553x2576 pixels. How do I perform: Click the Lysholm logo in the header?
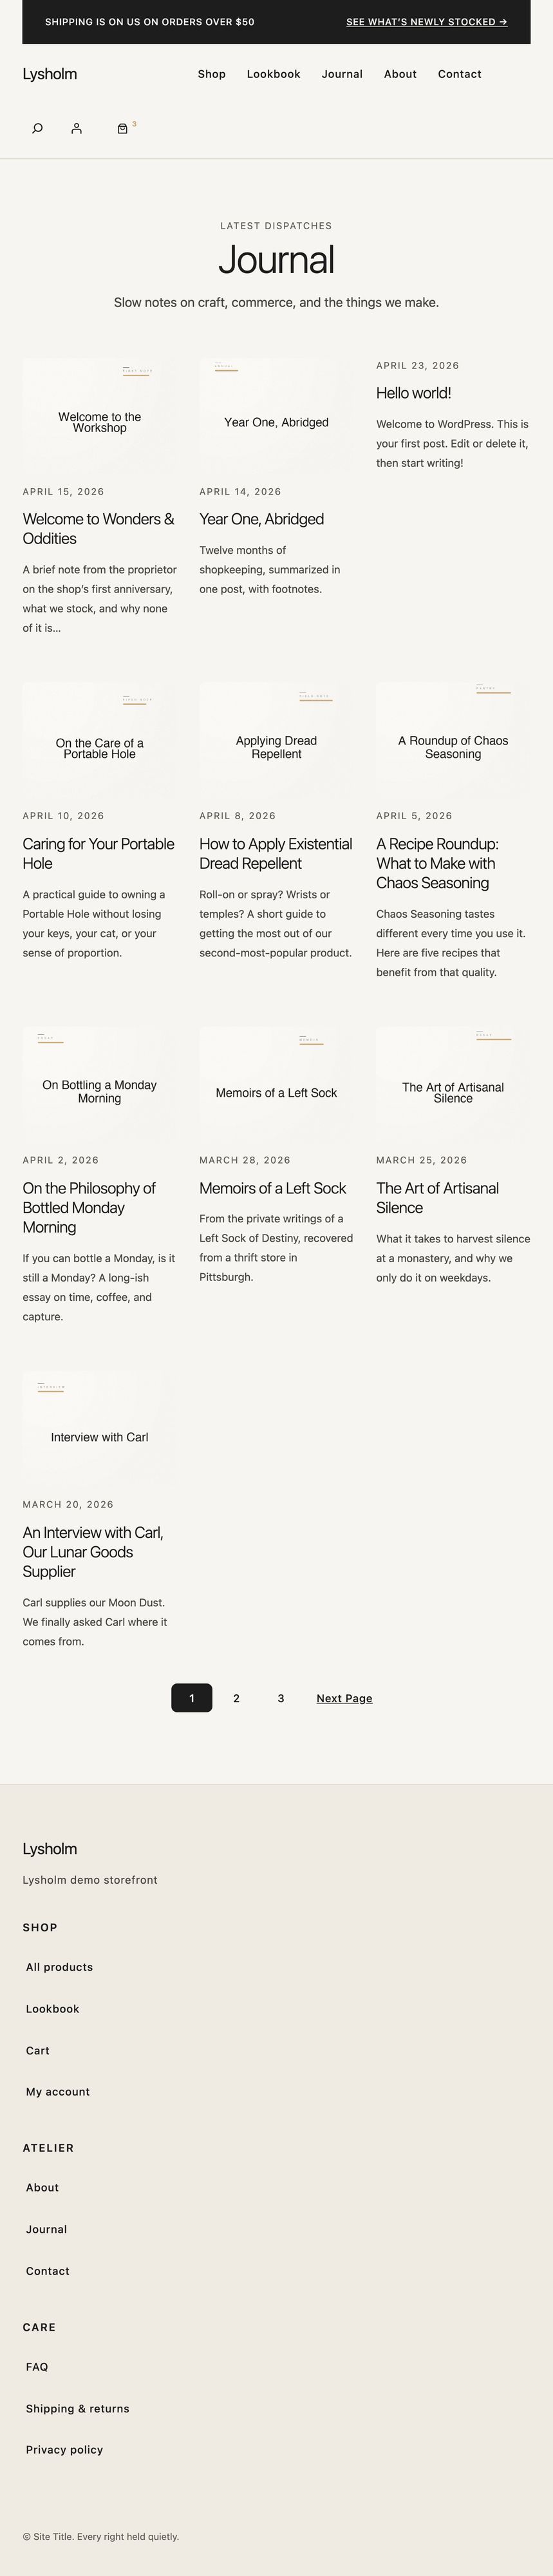click(x=50, y=74)
